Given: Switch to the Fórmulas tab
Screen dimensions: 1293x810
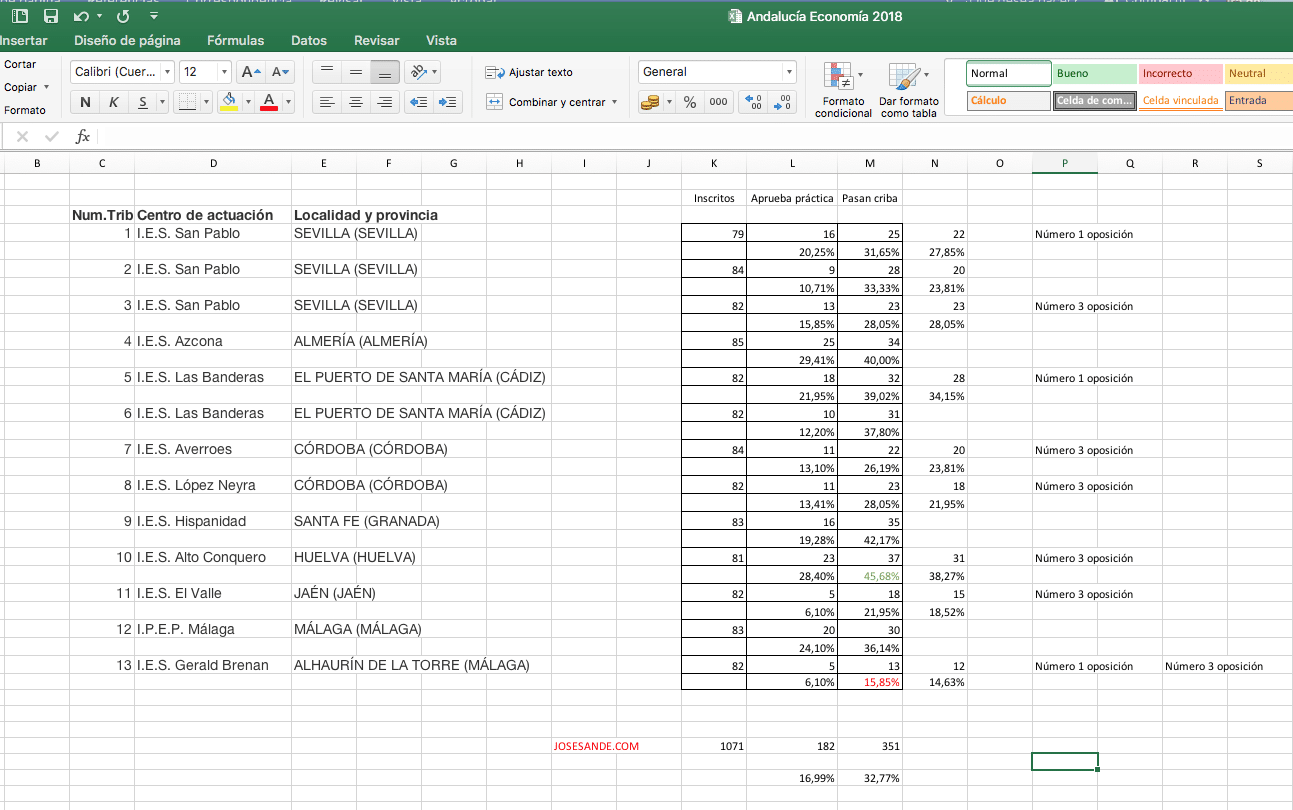Looking at the screenshot, I should pyautogui.click(x=235, y=41).
